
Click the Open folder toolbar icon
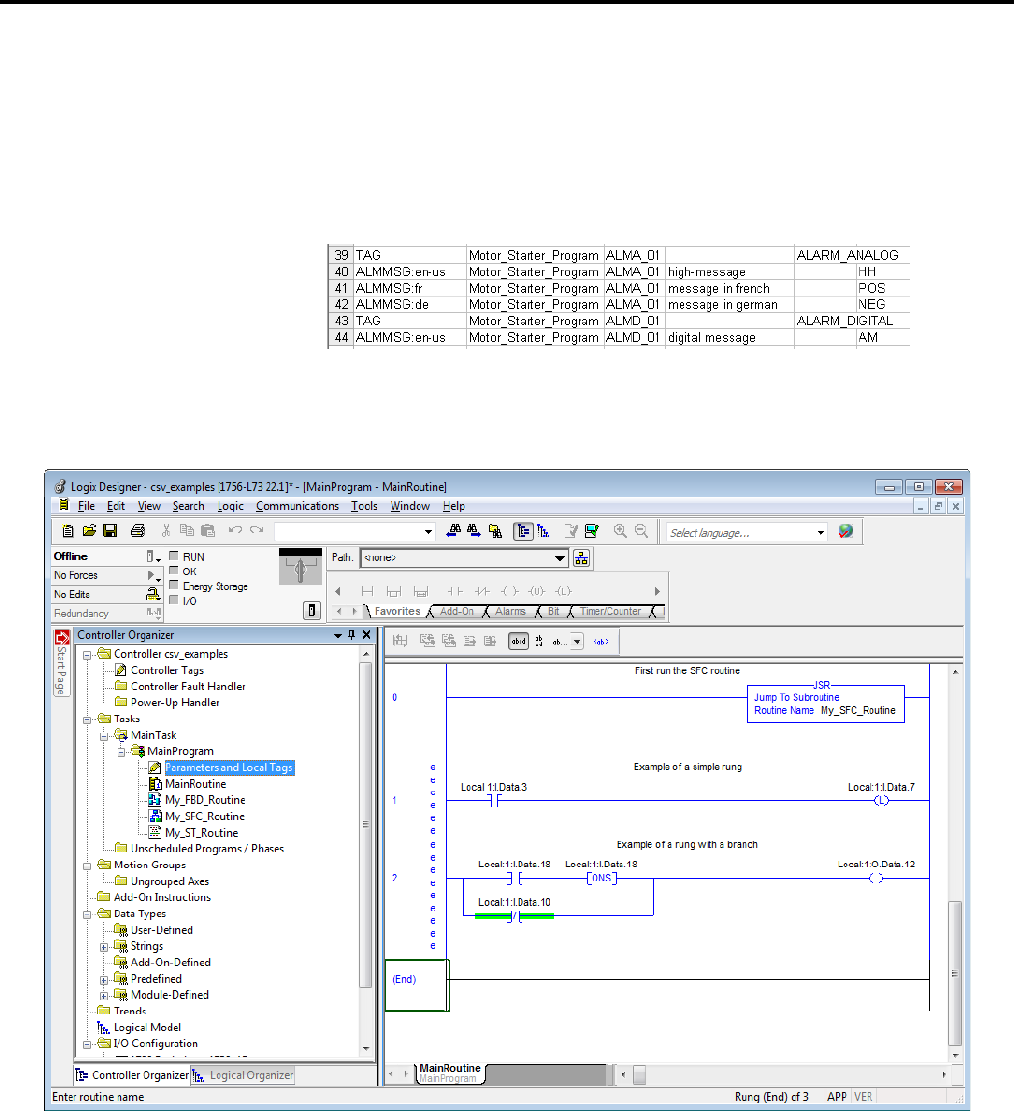pos(89,532)
